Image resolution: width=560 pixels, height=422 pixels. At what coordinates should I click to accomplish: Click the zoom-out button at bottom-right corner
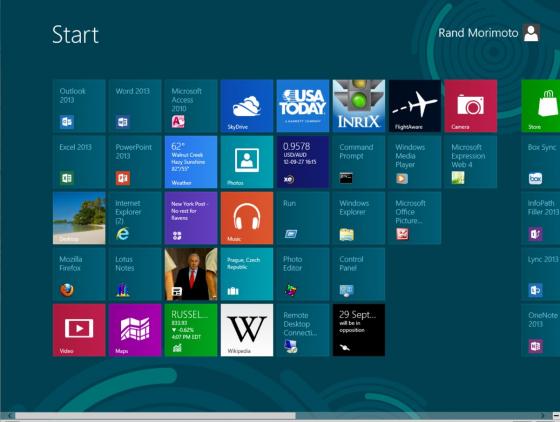click(556, 416)
